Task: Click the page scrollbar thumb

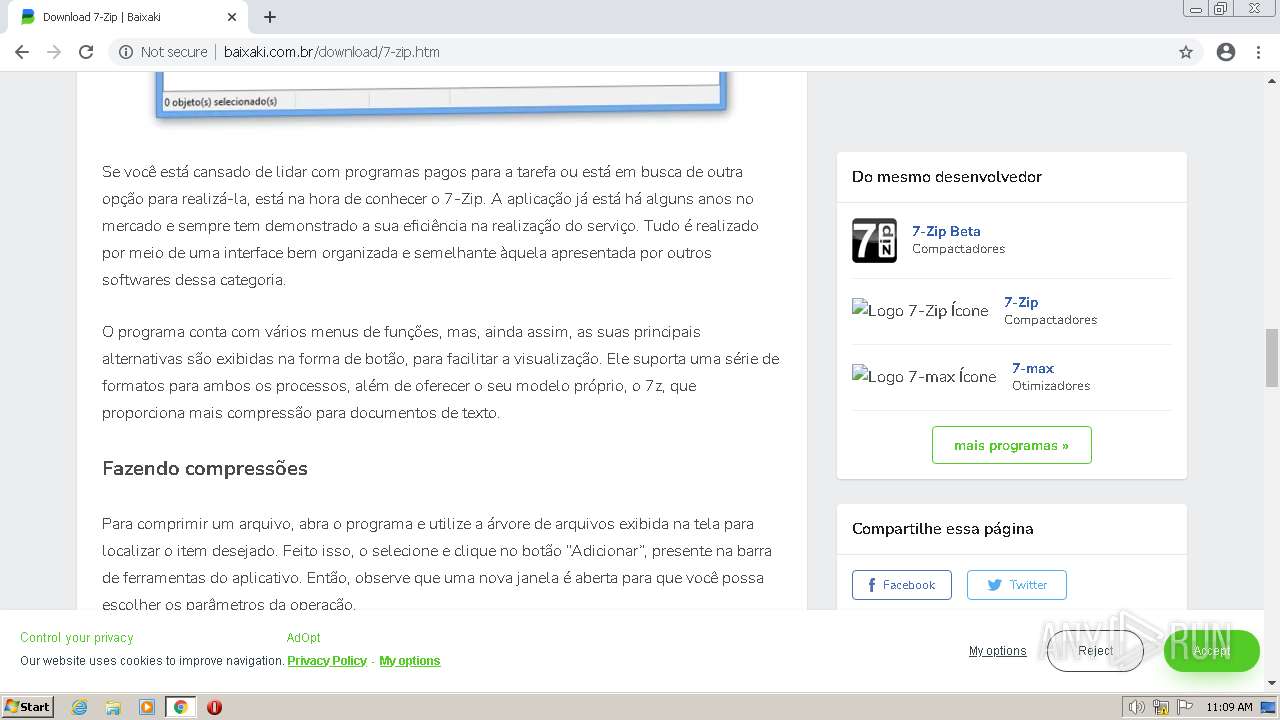Action: click(x=1272, y=357)
